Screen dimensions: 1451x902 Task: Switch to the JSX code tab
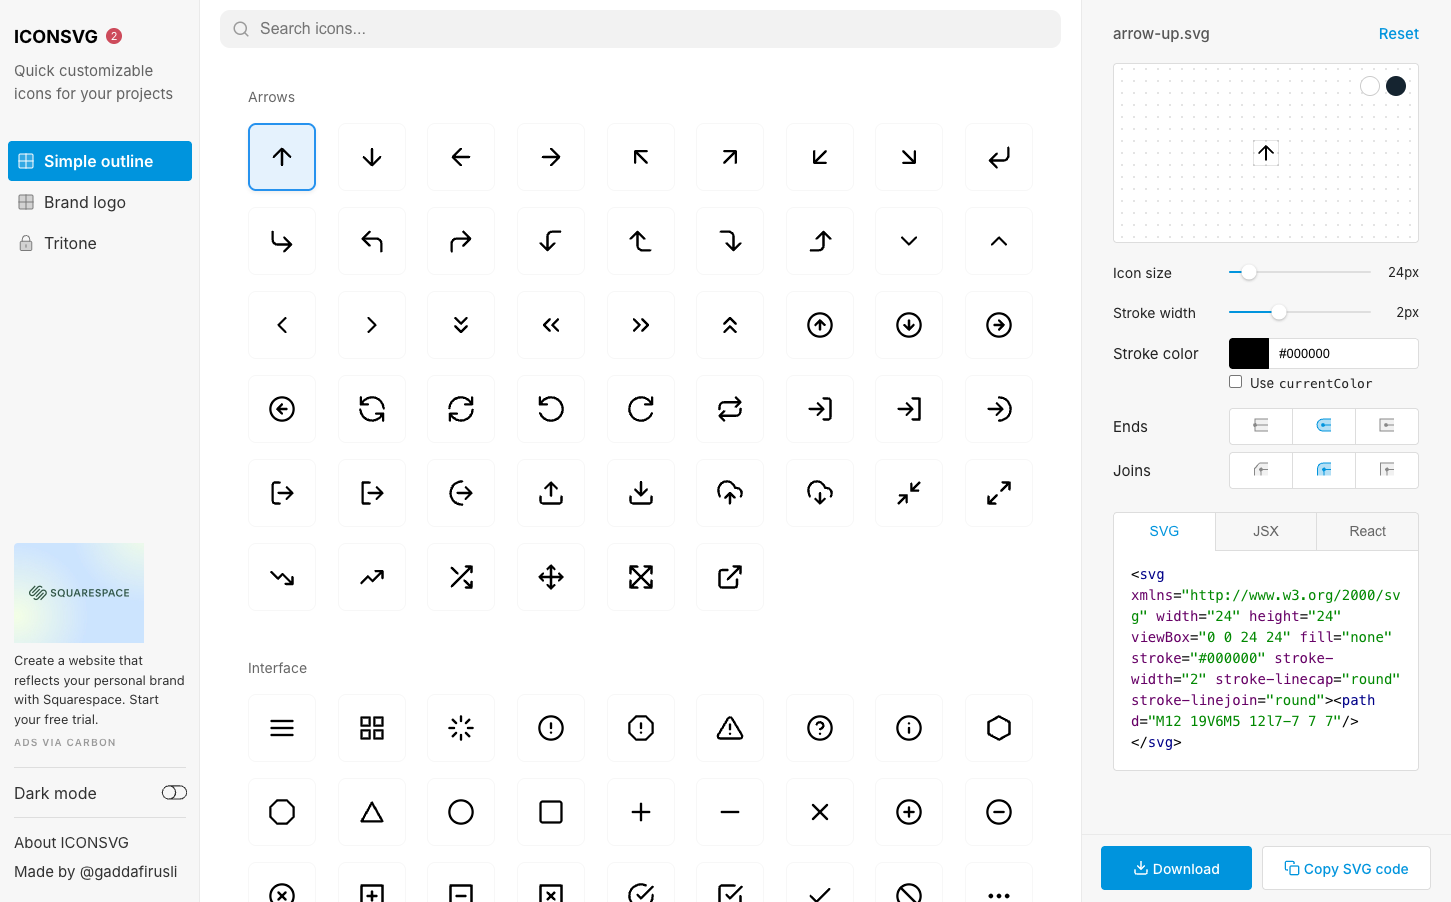click(x=1265, y=531)
